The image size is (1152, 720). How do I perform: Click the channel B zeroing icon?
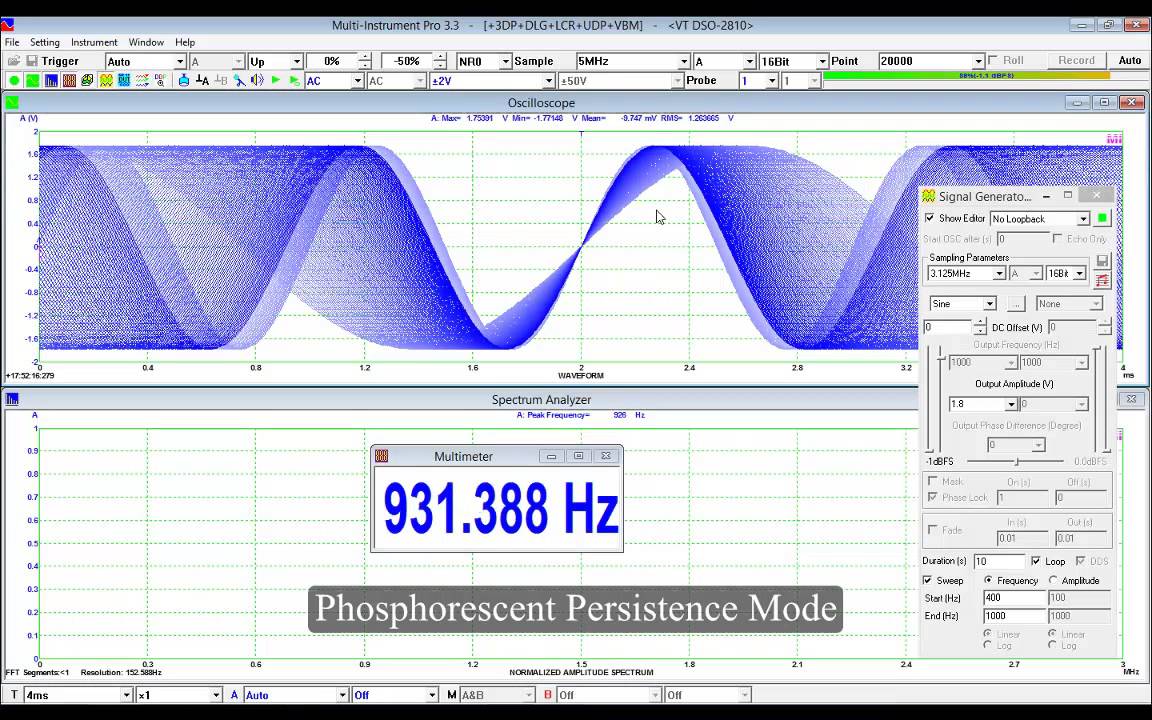(220, 80)
